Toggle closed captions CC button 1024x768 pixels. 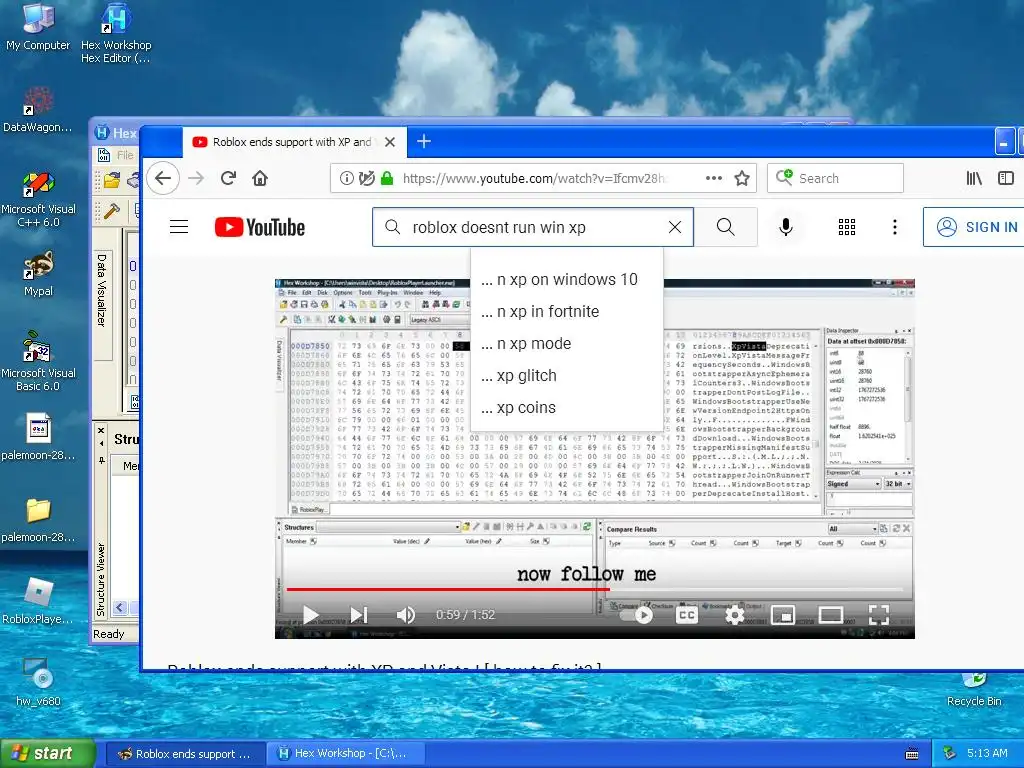pos(687,615)
